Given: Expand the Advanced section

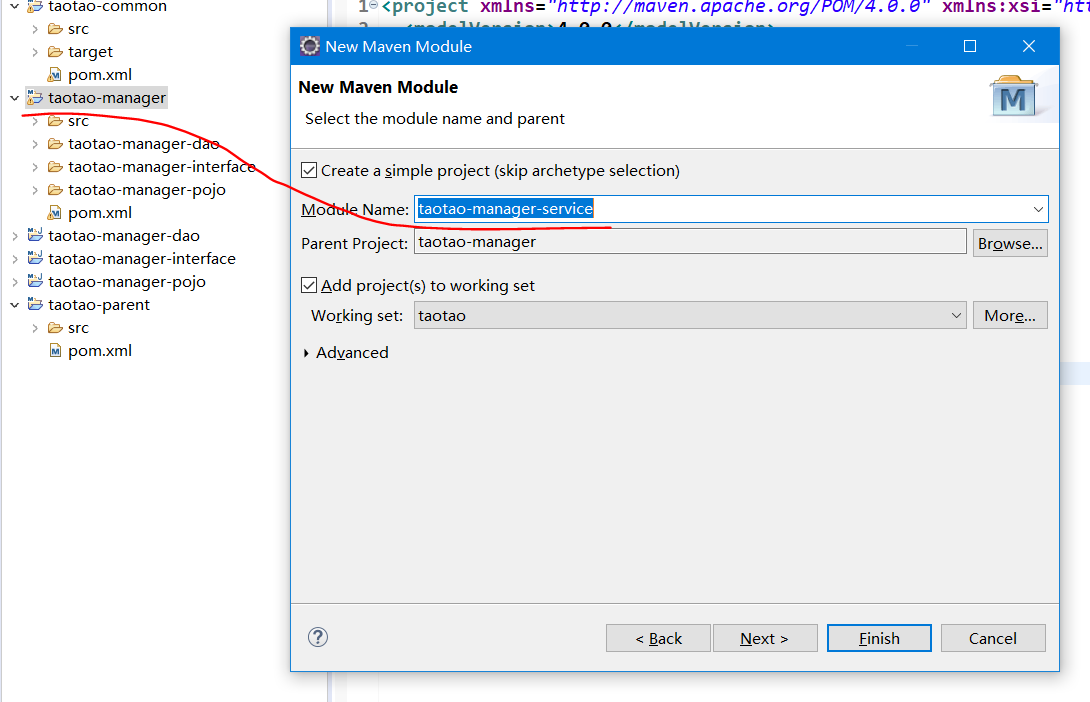Looking at the screenshot, I should 306,353.
